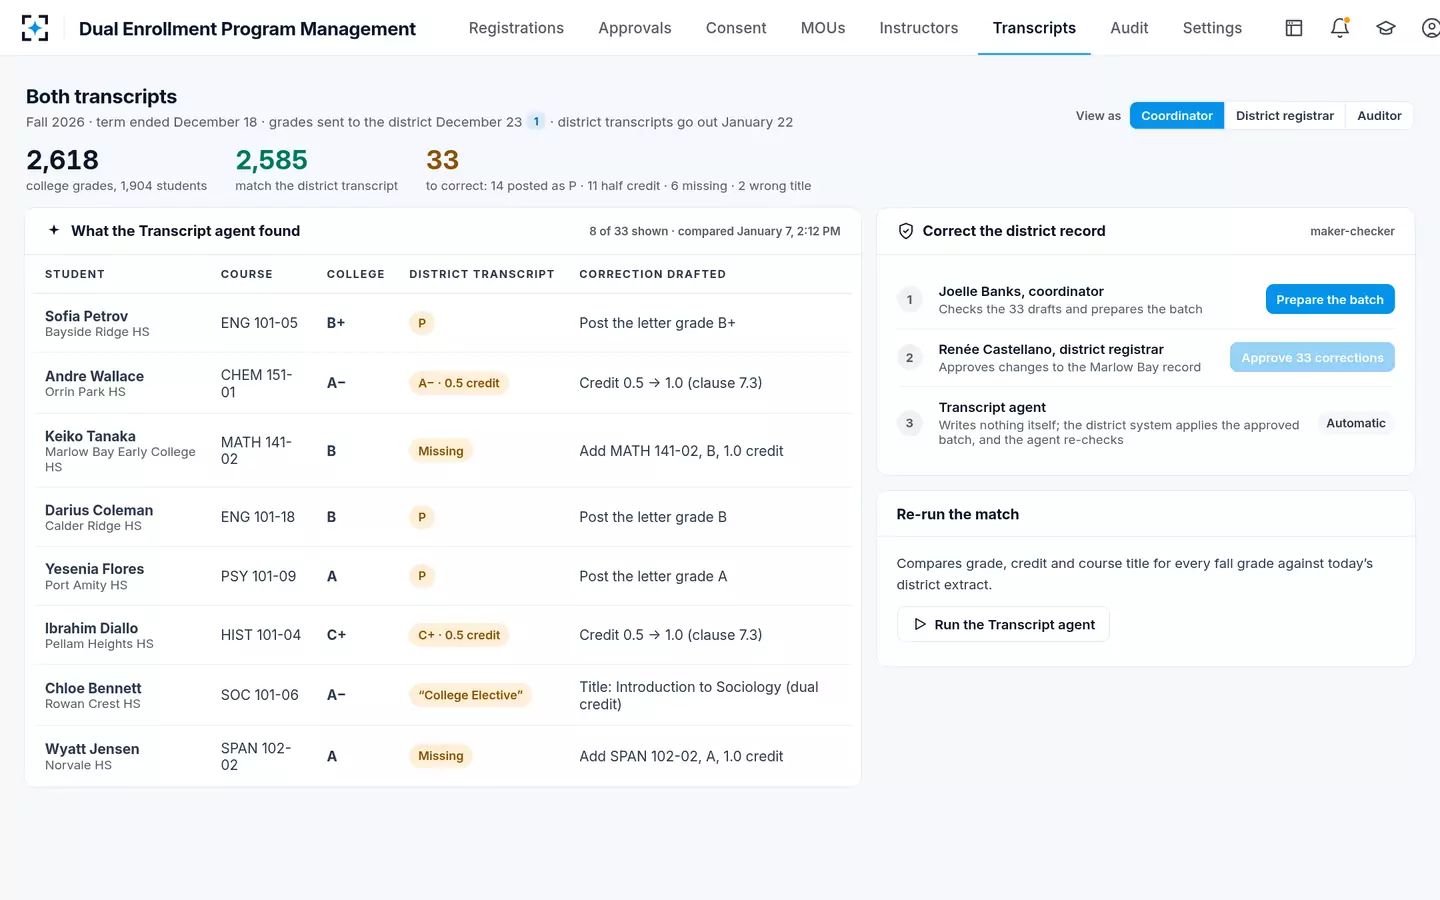Click student name Yesenia Flores
This screenshot has height=900, width=1440.
pyautogui.click(x=94, y=569)
